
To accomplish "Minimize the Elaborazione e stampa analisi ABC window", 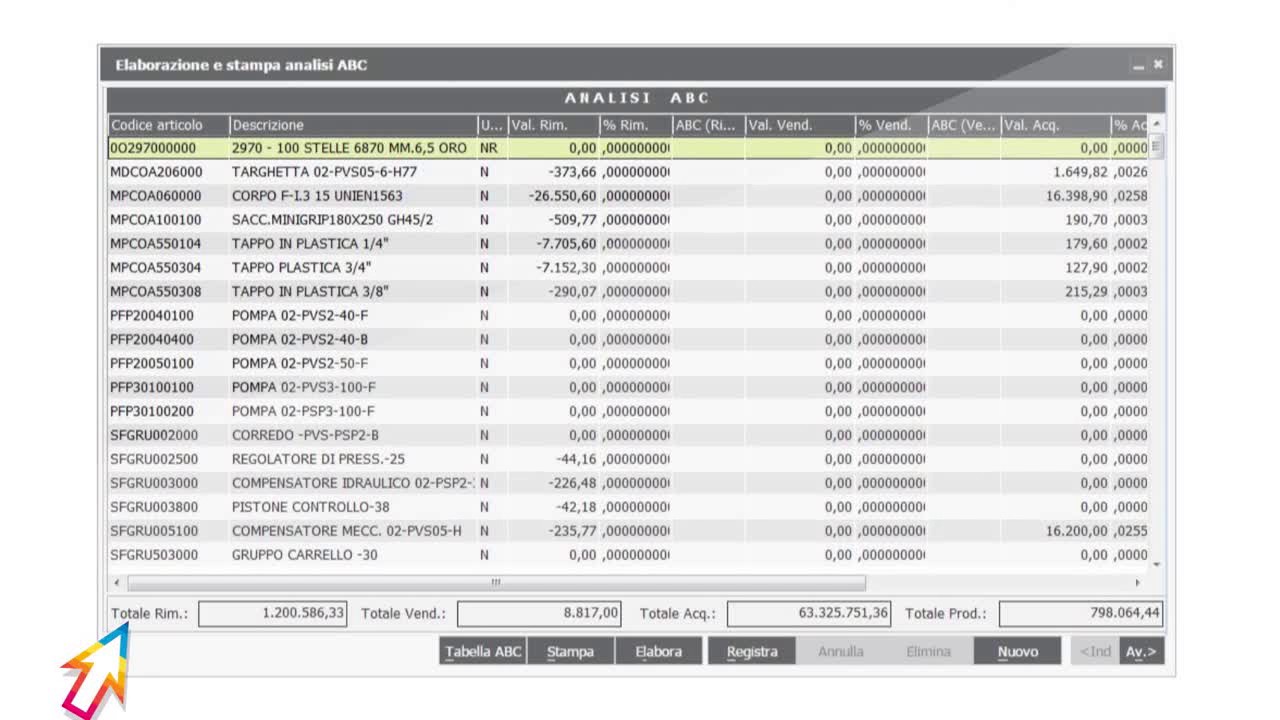I will click(1138, 65).
